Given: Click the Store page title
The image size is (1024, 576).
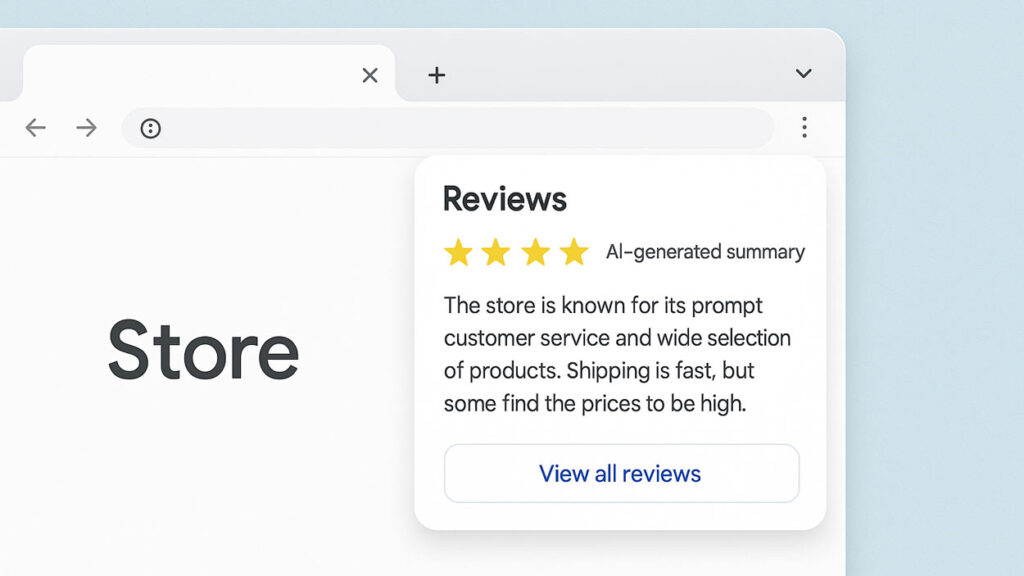Looking at the screenshot, I should [x=204, y=349].
